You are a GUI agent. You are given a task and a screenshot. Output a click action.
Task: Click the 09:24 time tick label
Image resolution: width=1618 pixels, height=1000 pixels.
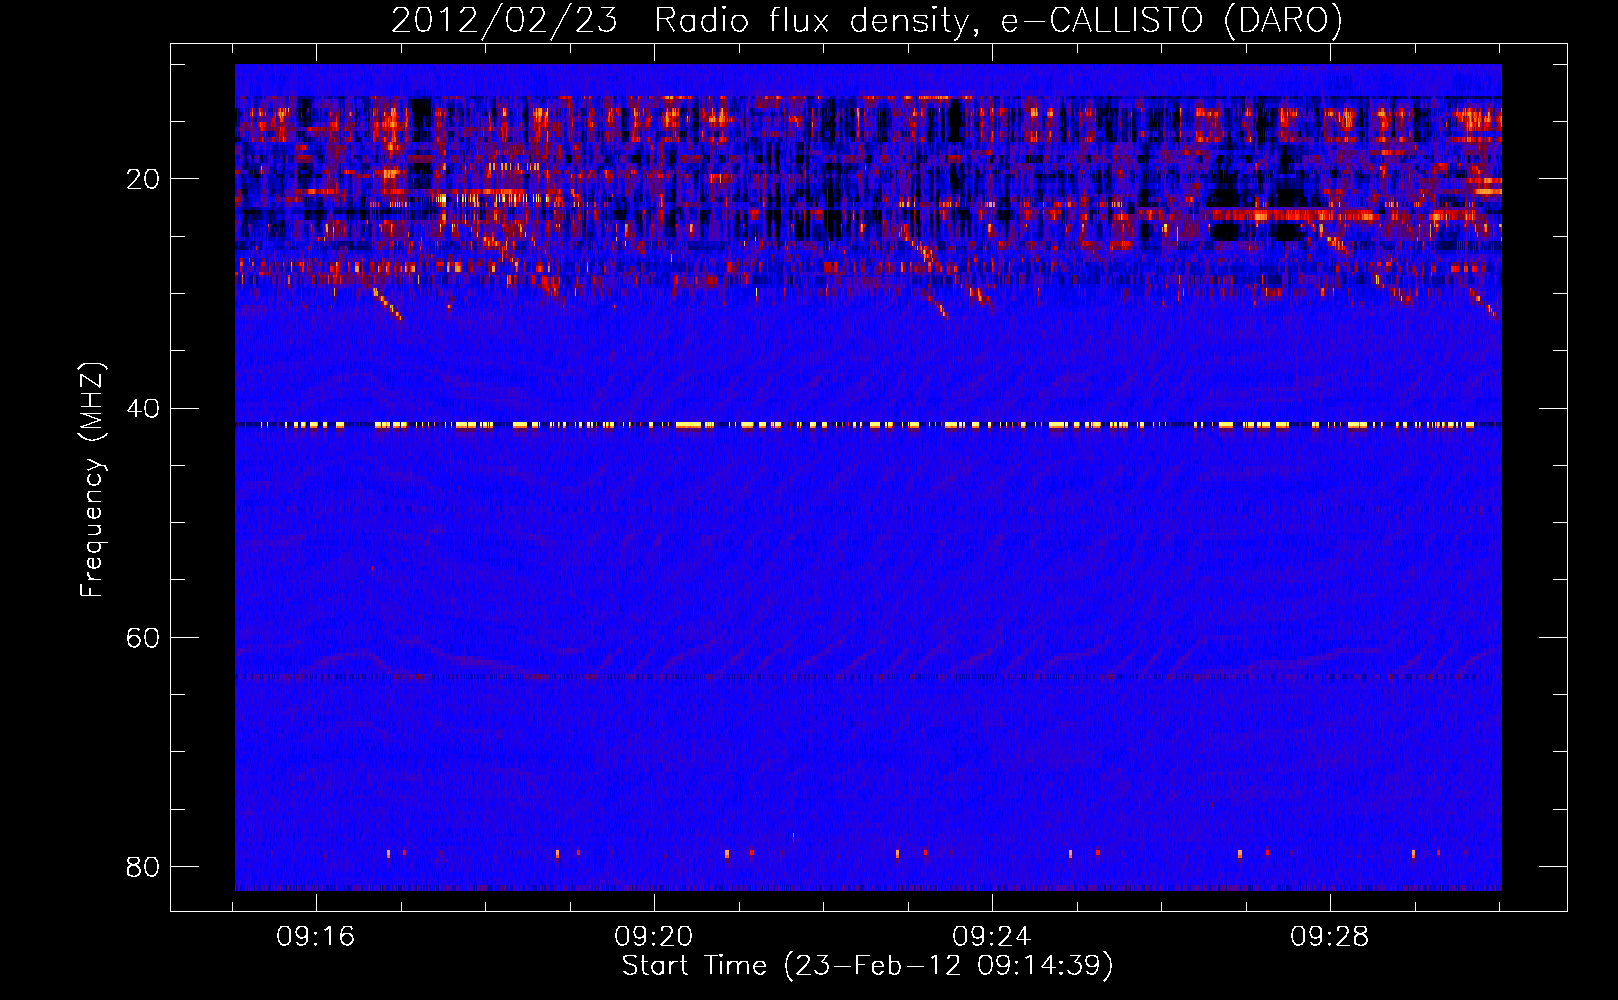(x=992, y=937)
